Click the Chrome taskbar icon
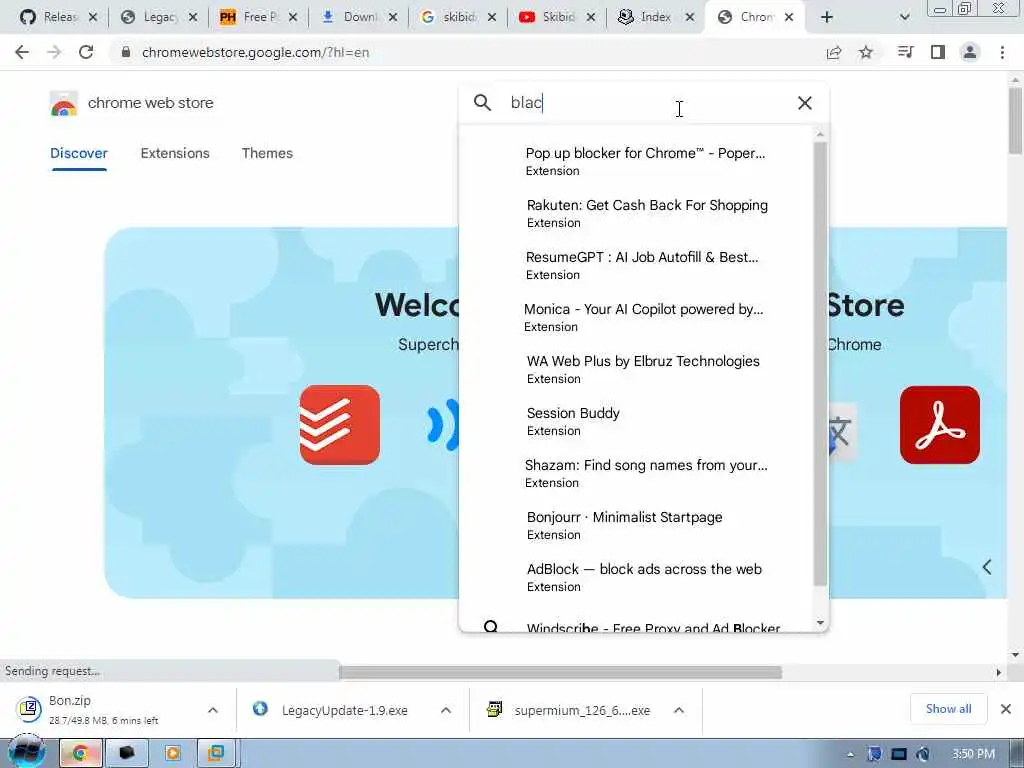Image resolution: width=1024 pixels, height=768 pixels. tap(80, 753)
